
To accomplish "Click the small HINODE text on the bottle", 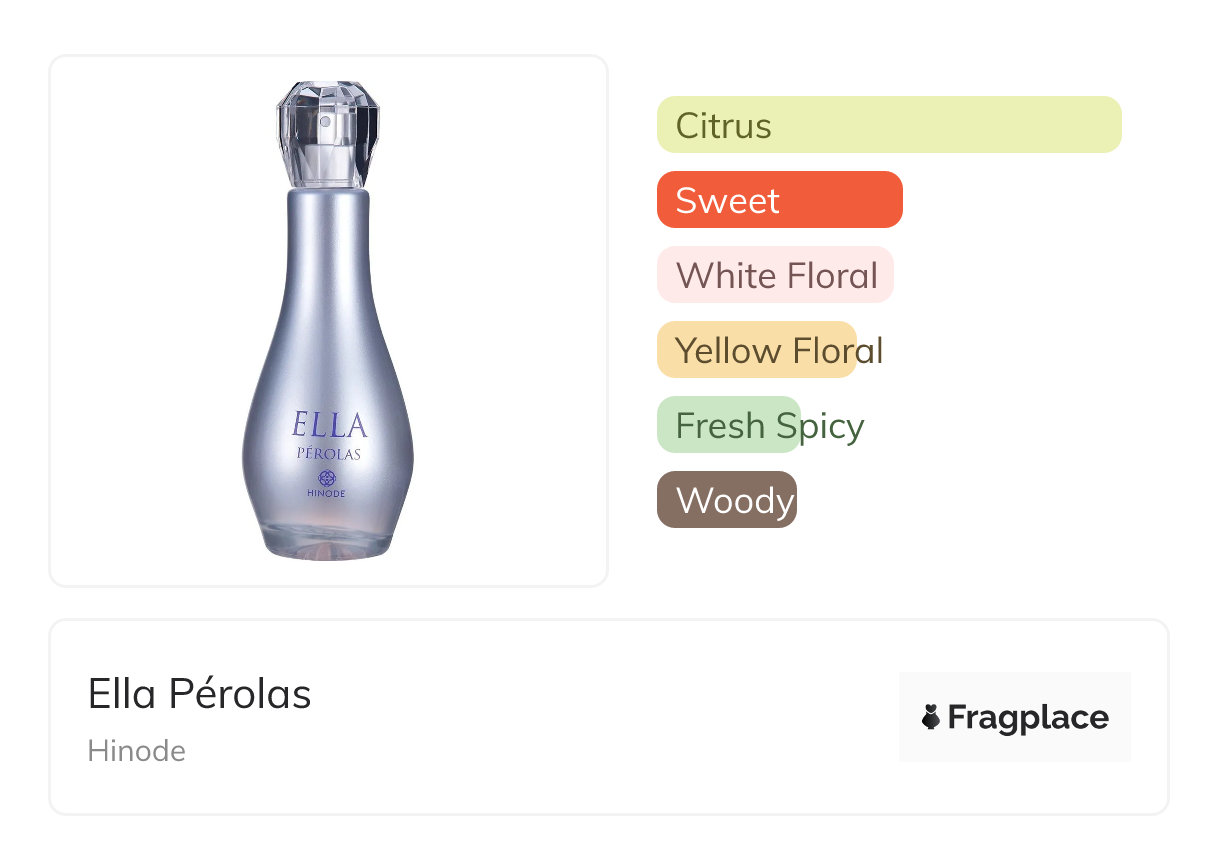I will 327,494.
